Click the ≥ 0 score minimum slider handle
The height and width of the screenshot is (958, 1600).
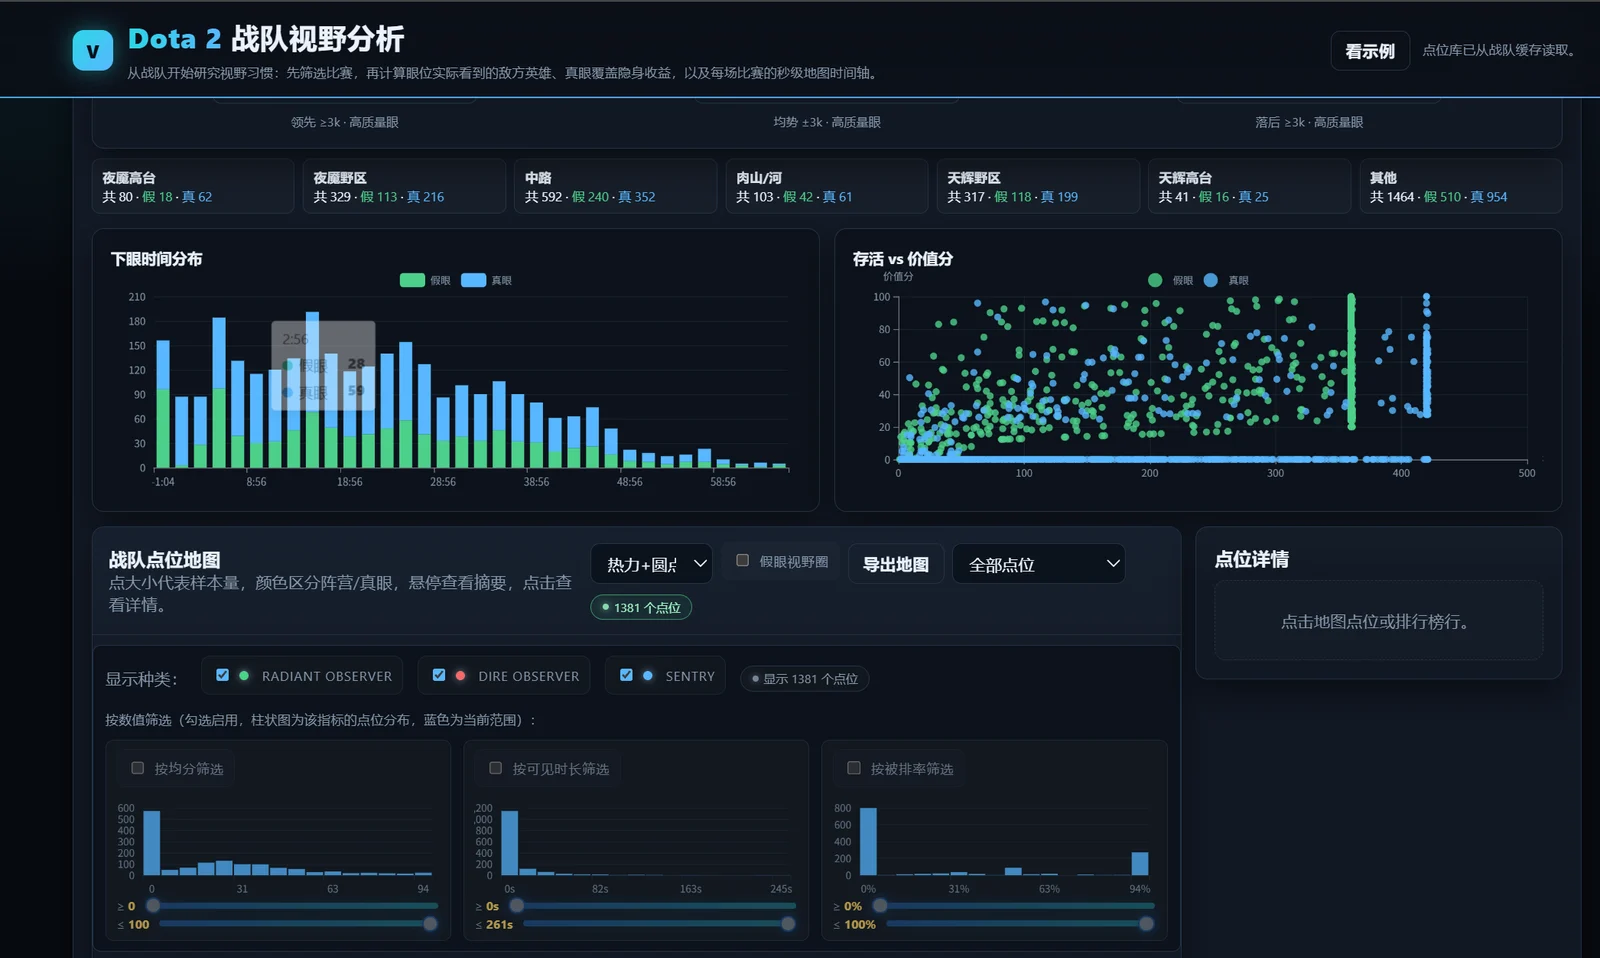tap(153, 906)
